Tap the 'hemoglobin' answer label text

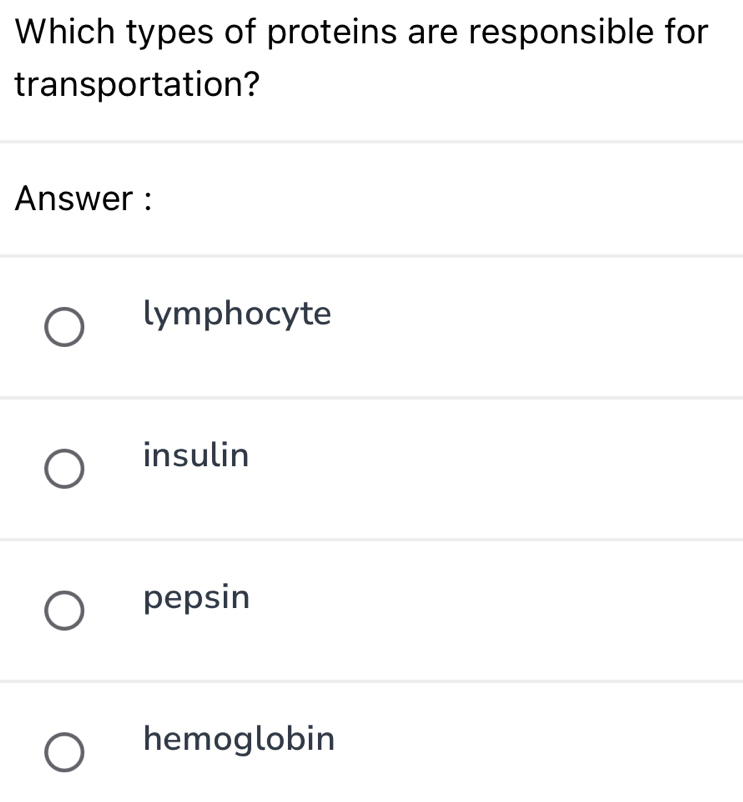point(239,740)
